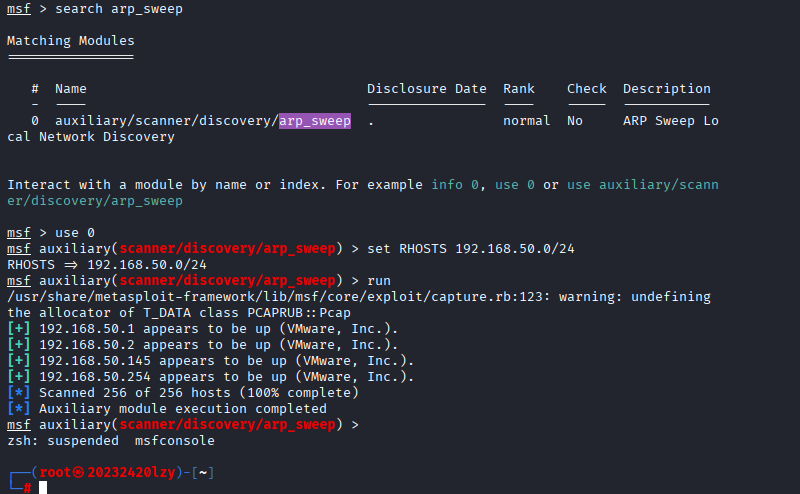Screen dimensions: 800x494
Task: Click the green 'er/discovery/arp_sweep' wrapped text
Action: 95,201
